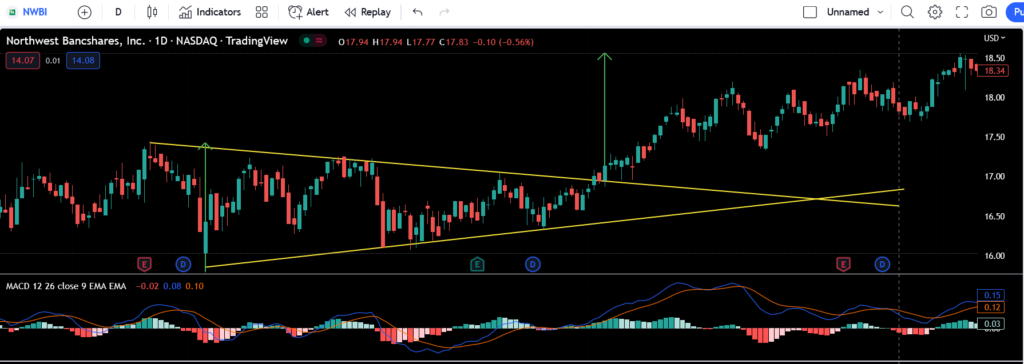
Task: Click the 18.50 price scale value
Action: point(994,58)
